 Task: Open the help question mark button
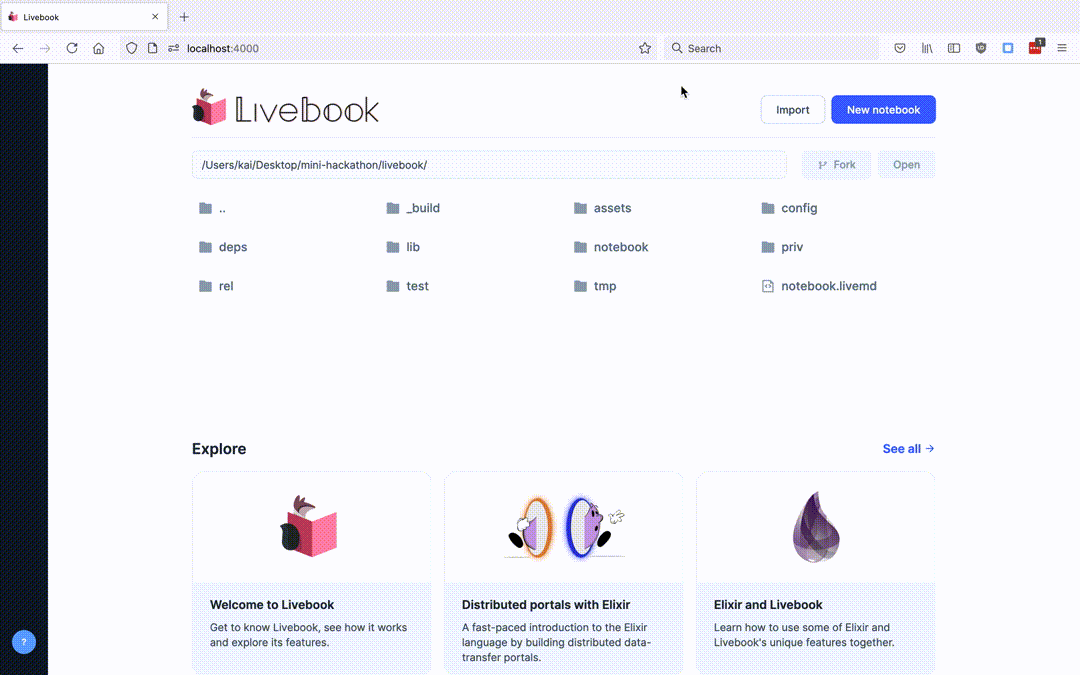click(23, 642)
